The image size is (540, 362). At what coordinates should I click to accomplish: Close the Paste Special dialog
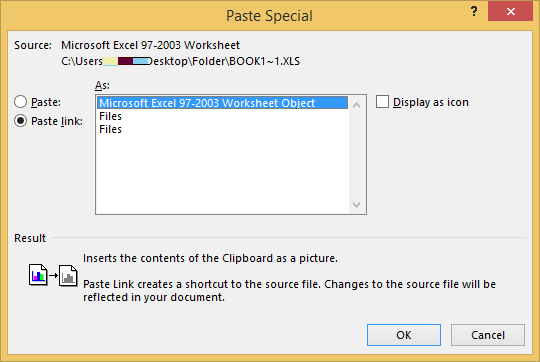tap(510, 12)
